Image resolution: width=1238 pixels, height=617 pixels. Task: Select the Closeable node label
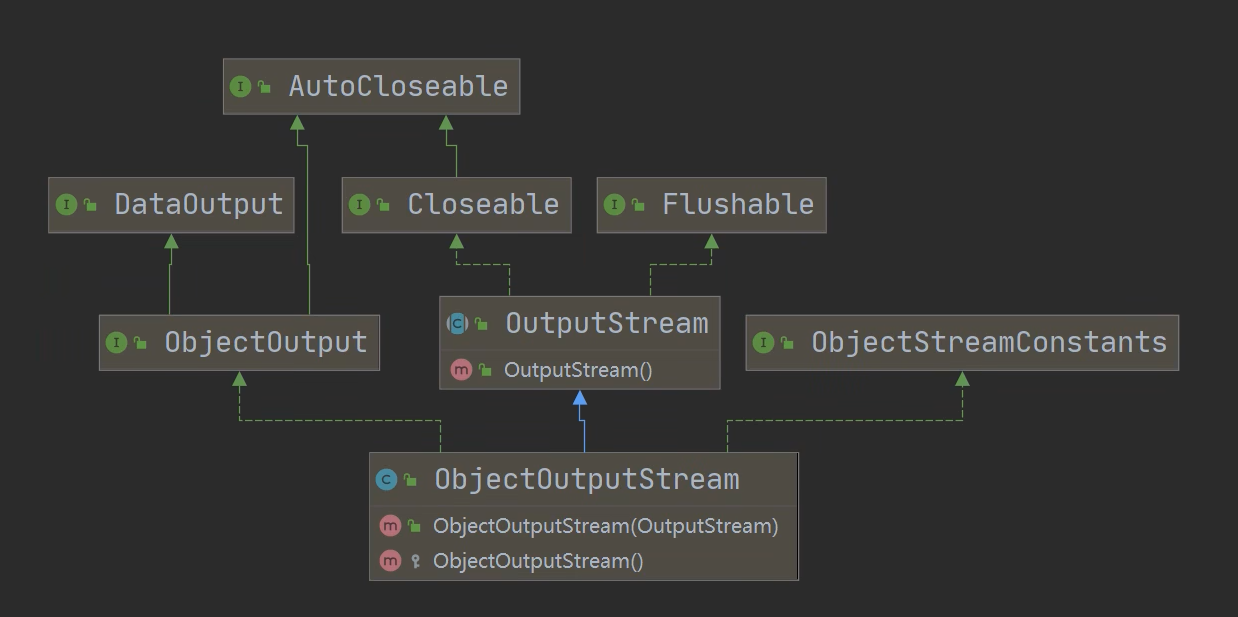(482, 205)
